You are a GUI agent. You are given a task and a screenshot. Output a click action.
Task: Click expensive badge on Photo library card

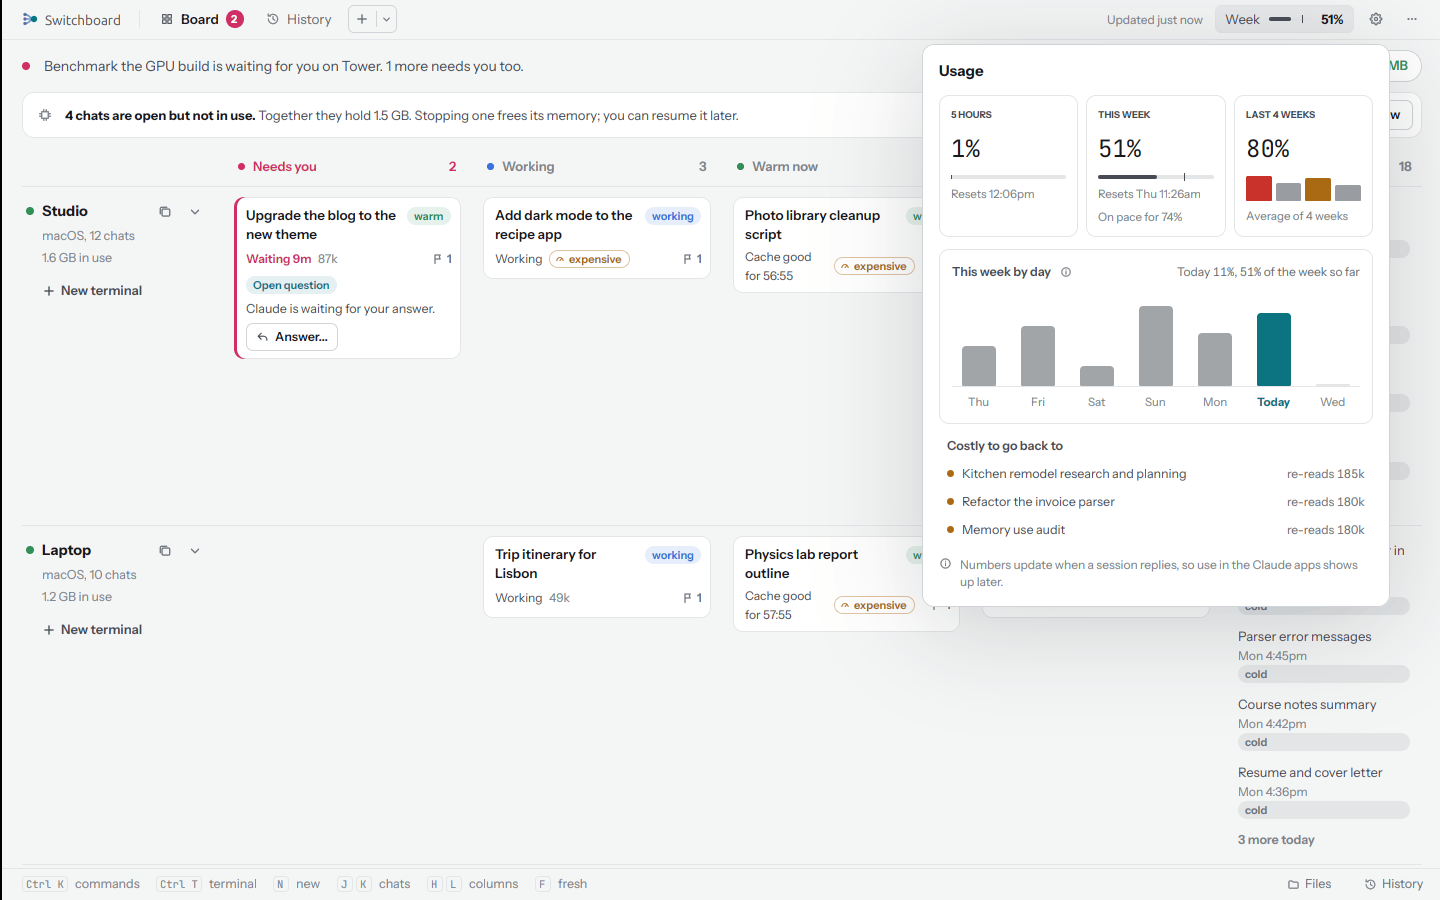[x=874, y=266]
